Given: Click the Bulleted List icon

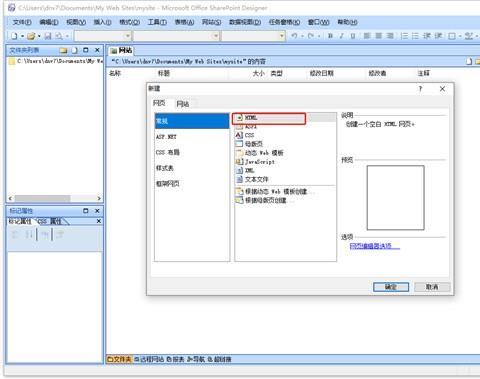Looking at the screenshot, I should click(x=415, y=36).
